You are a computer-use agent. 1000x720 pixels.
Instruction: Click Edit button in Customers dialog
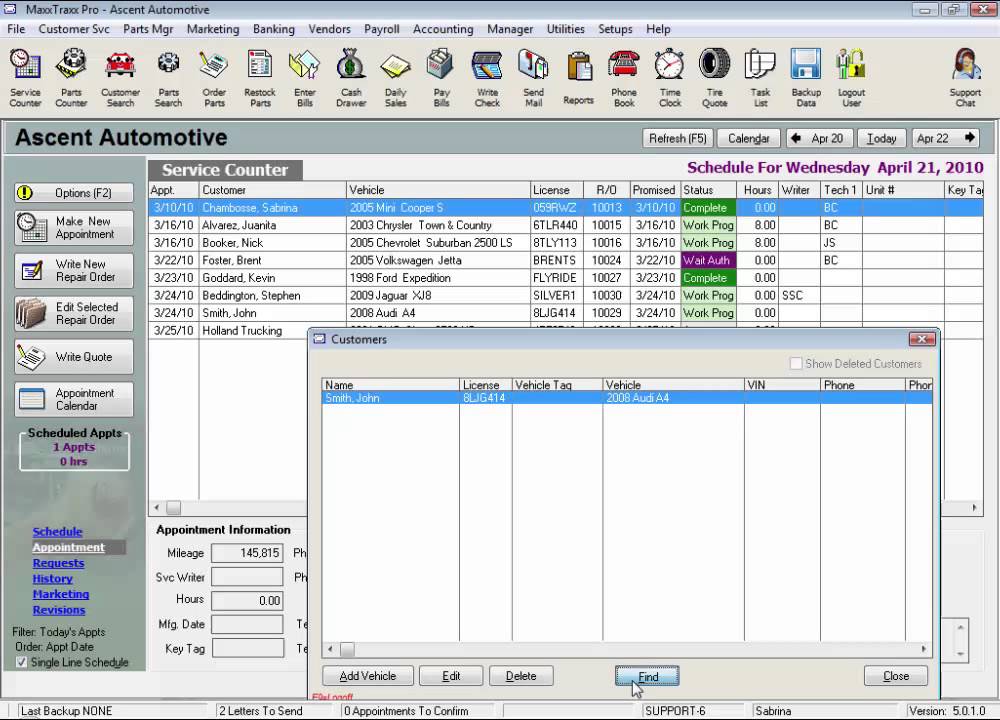(451, 676)
